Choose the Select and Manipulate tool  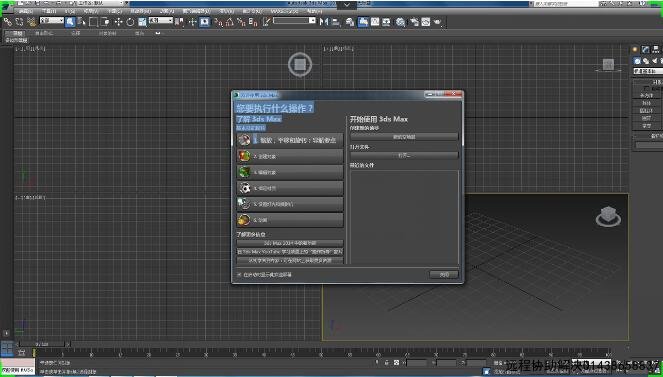pos(192,22)
